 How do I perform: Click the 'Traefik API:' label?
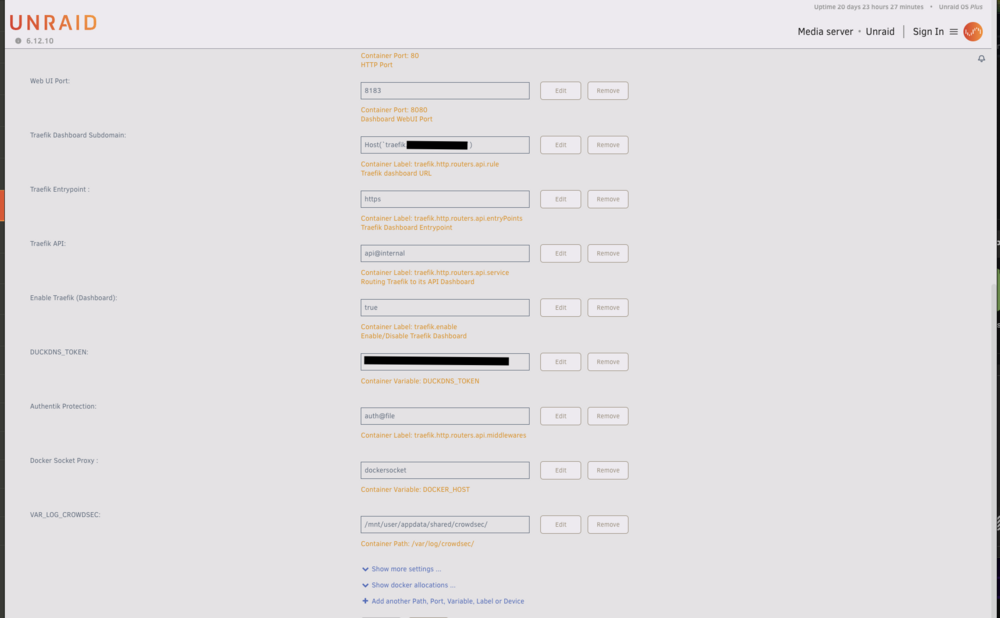(48, 244)
